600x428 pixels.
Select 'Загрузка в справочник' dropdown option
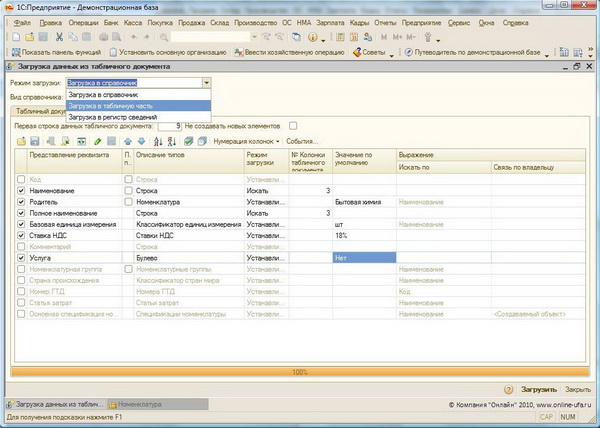point(139,94)
